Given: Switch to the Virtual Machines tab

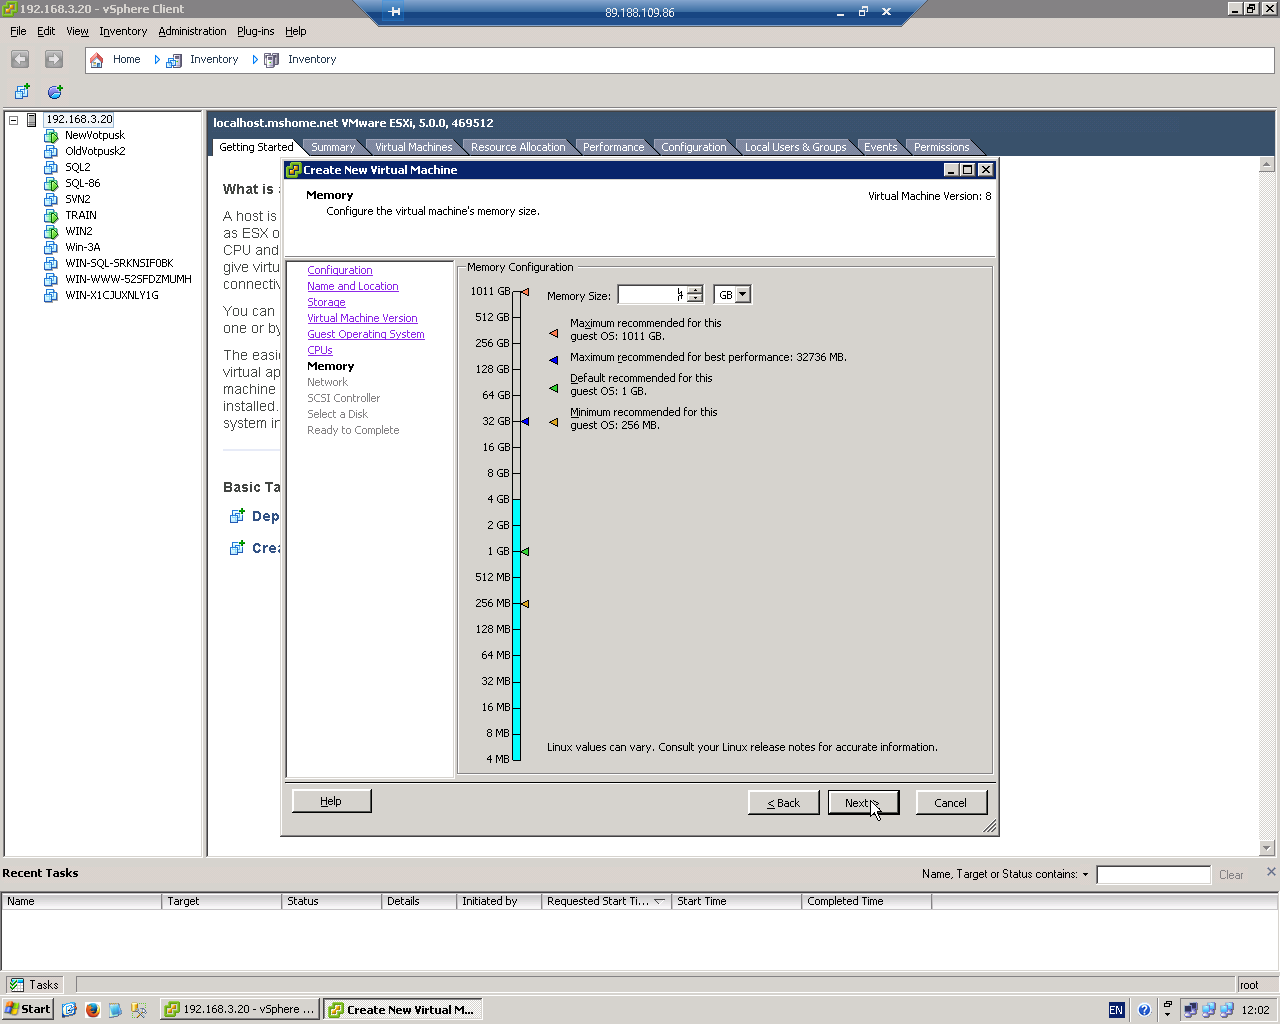Looking at the screenshot, I should point(413,147).
